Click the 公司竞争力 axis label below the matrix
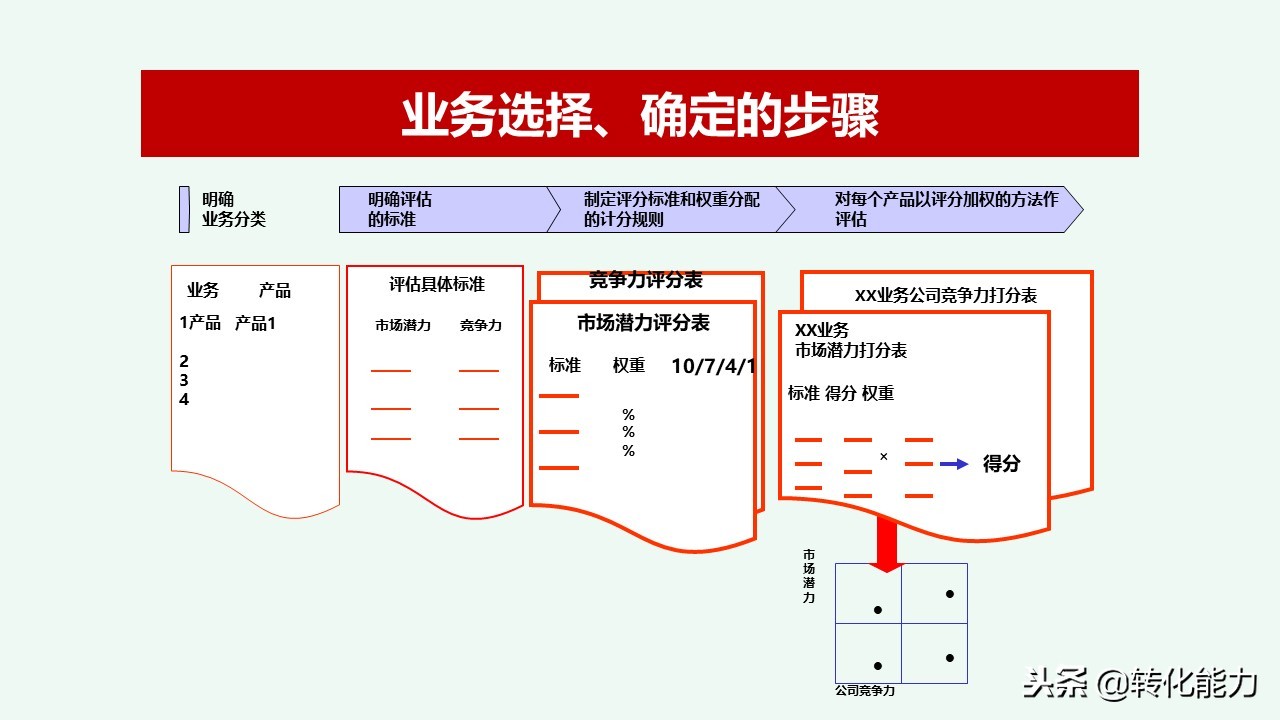This screenshot has width=1280, height=720. point(866,690)
